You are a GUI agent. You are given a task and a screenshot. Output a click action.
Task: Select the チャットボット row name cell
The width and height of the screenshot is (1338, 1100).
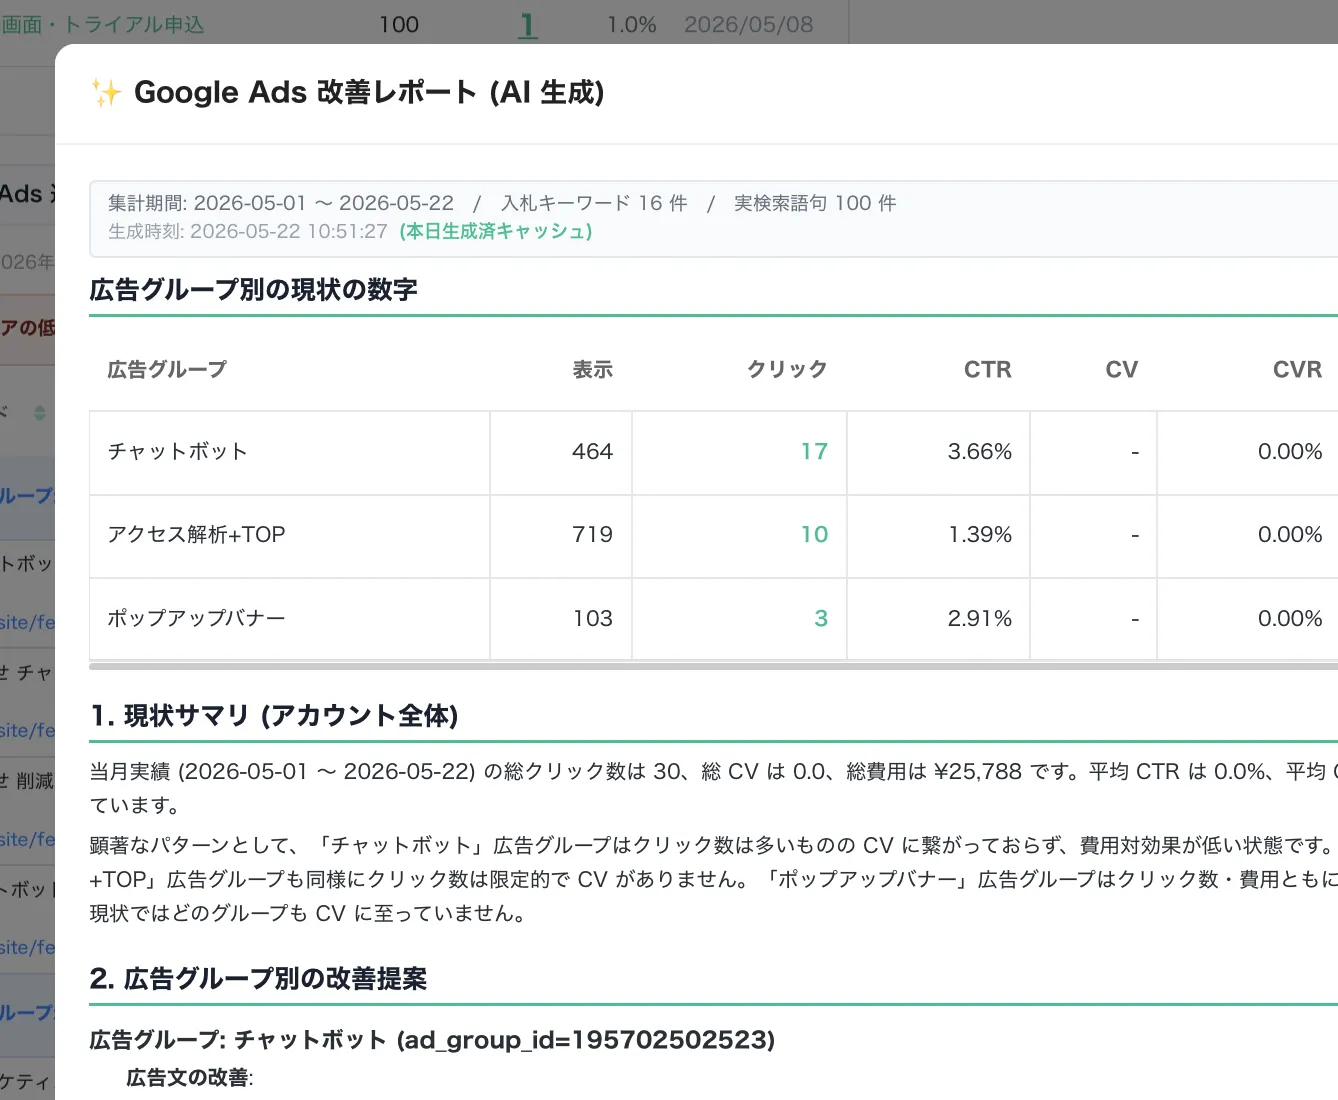290,453
